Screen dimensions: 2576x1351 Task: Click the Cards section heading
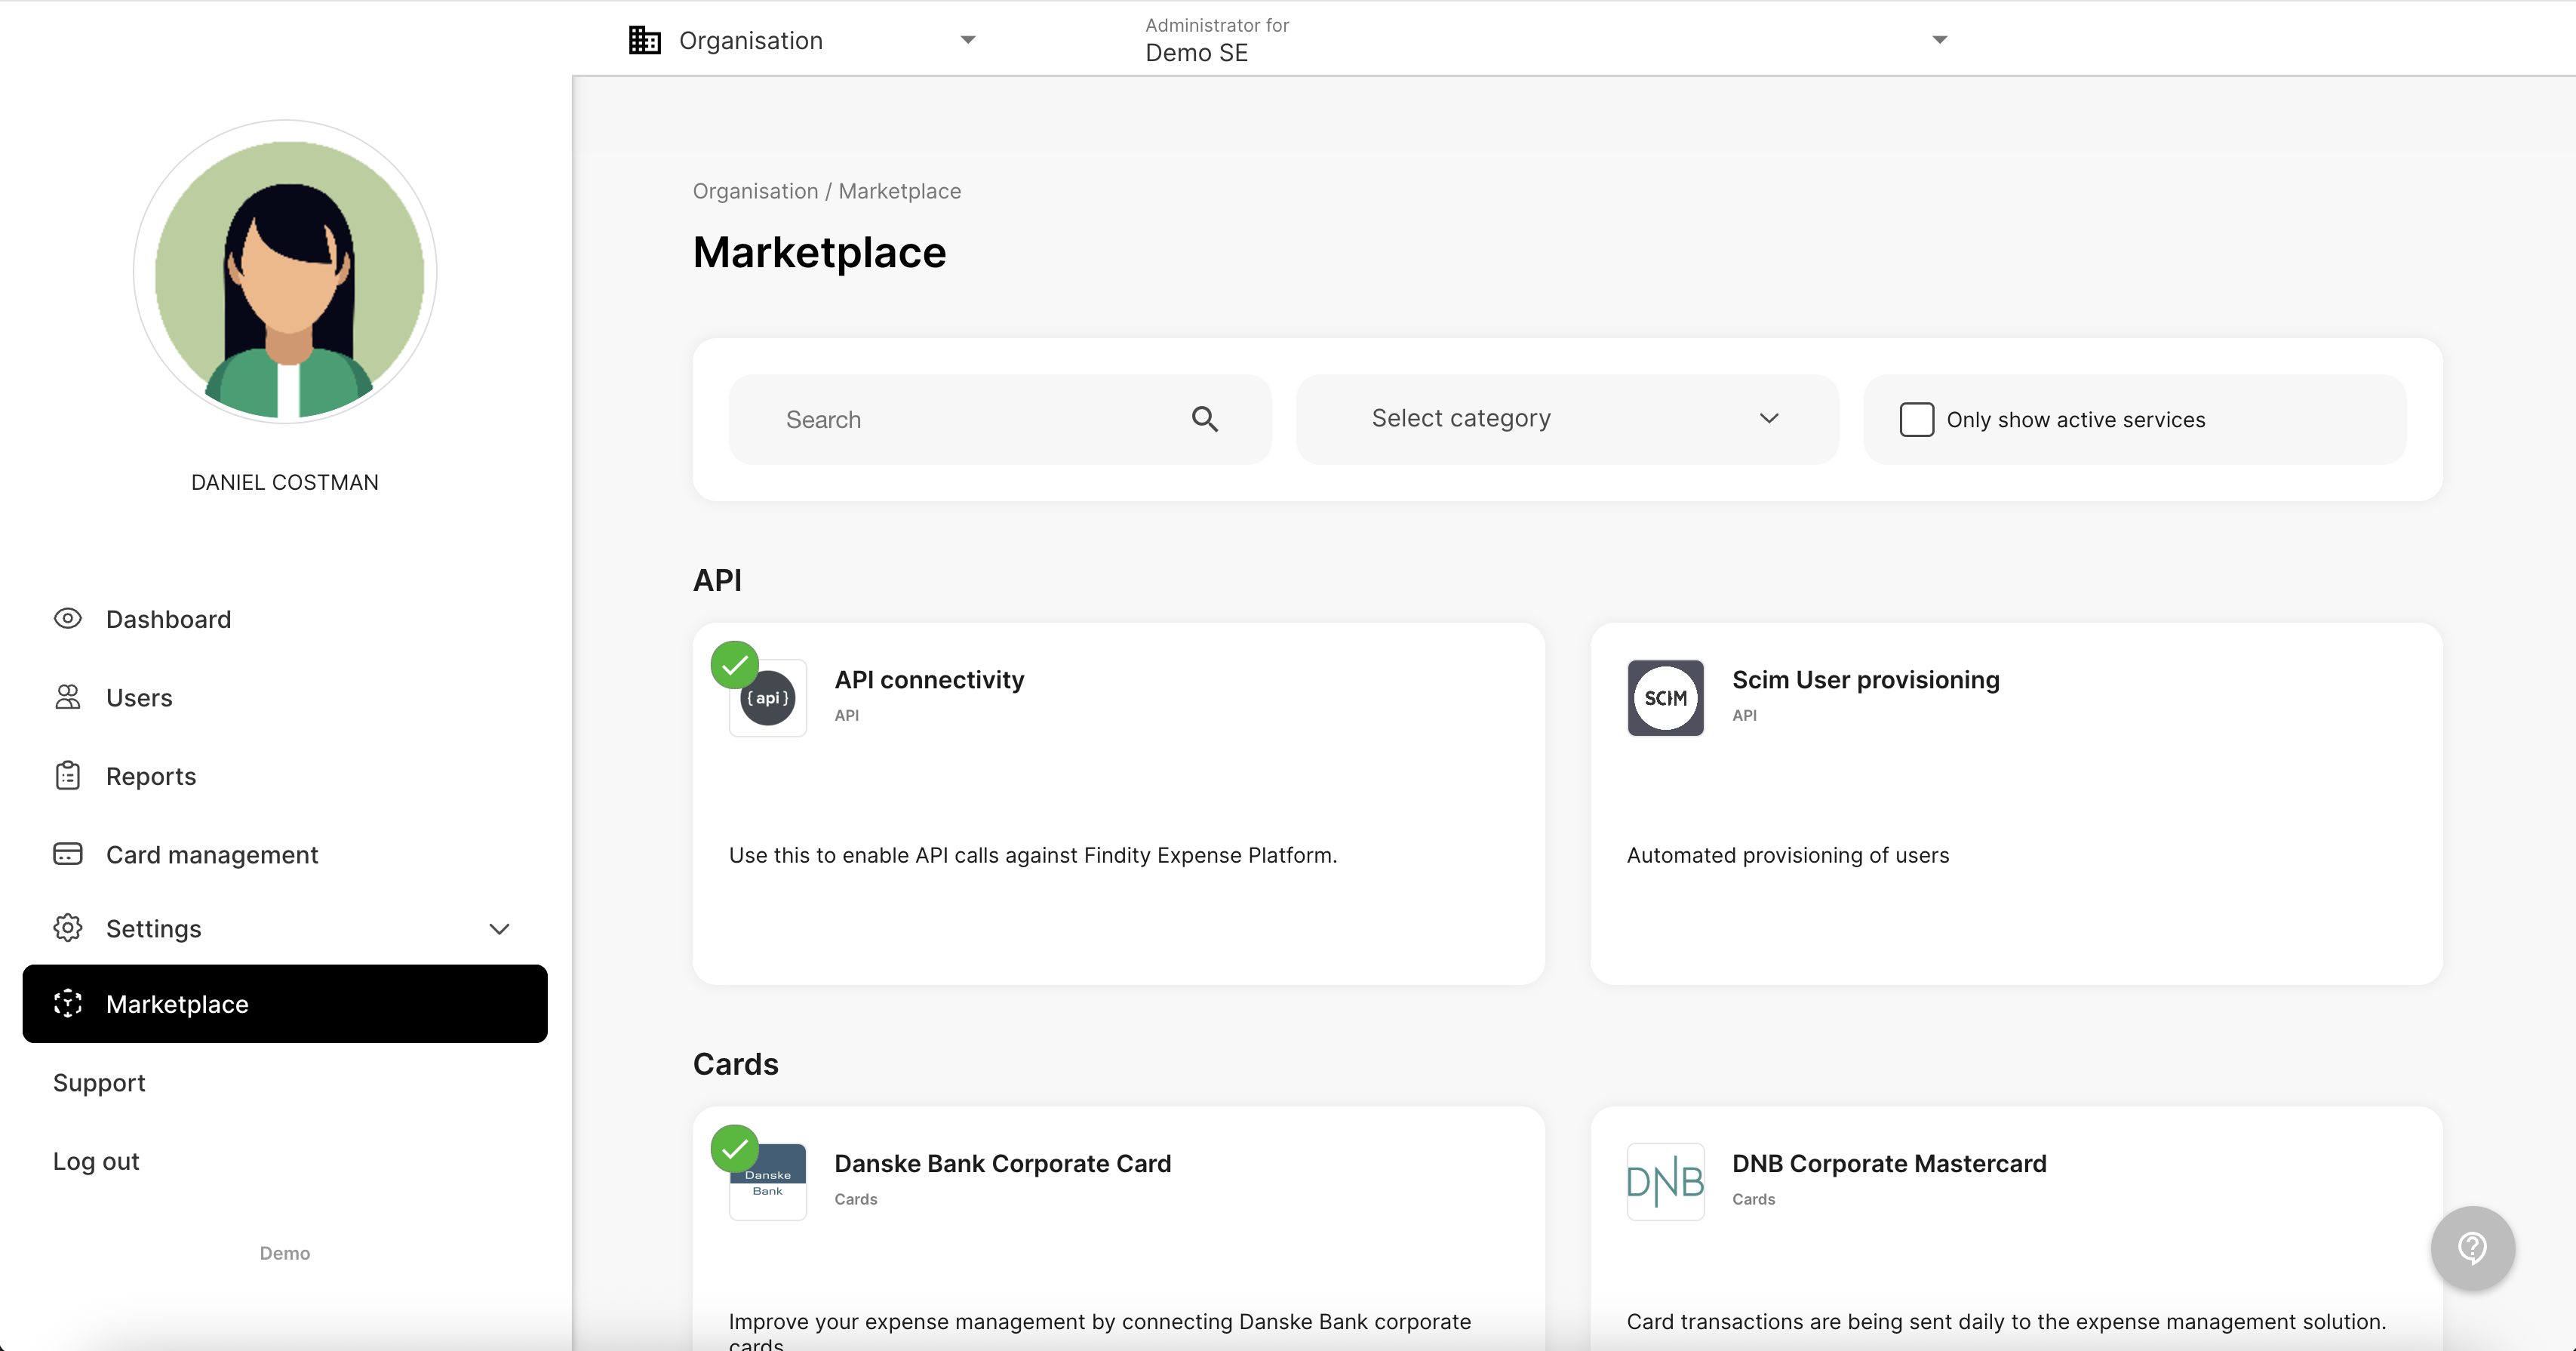[735, 1064]
